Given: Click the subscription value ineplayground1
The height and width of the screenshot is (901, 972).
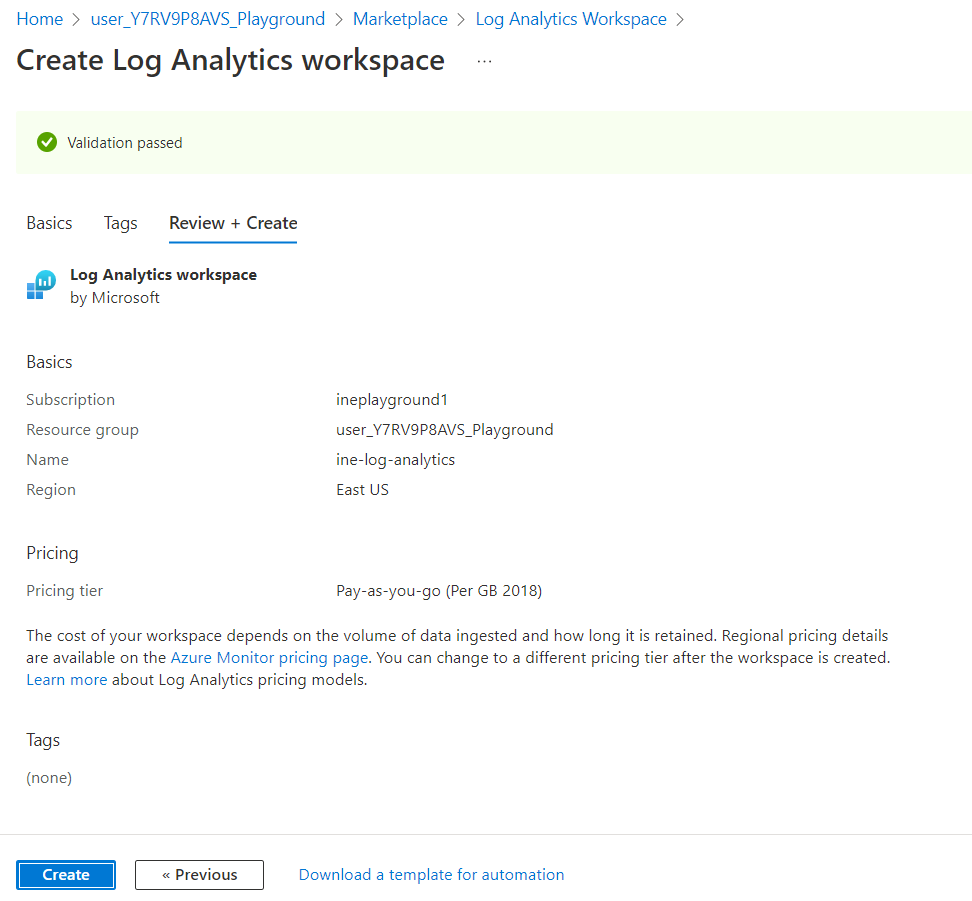Looking at the screenshot, I should click(392, 399).
